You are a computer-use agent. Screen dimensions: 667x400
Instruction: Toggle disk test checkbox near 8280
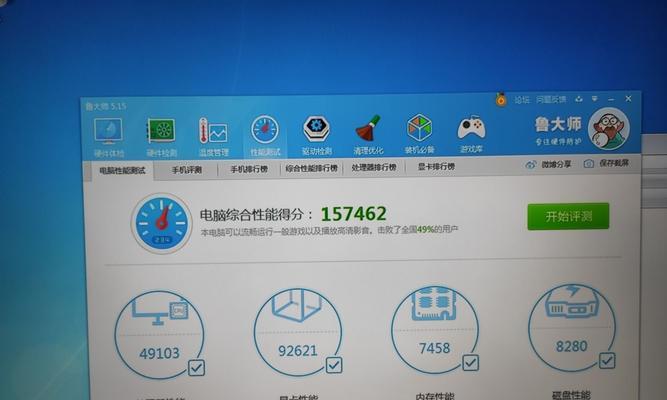tap(607, 360)
